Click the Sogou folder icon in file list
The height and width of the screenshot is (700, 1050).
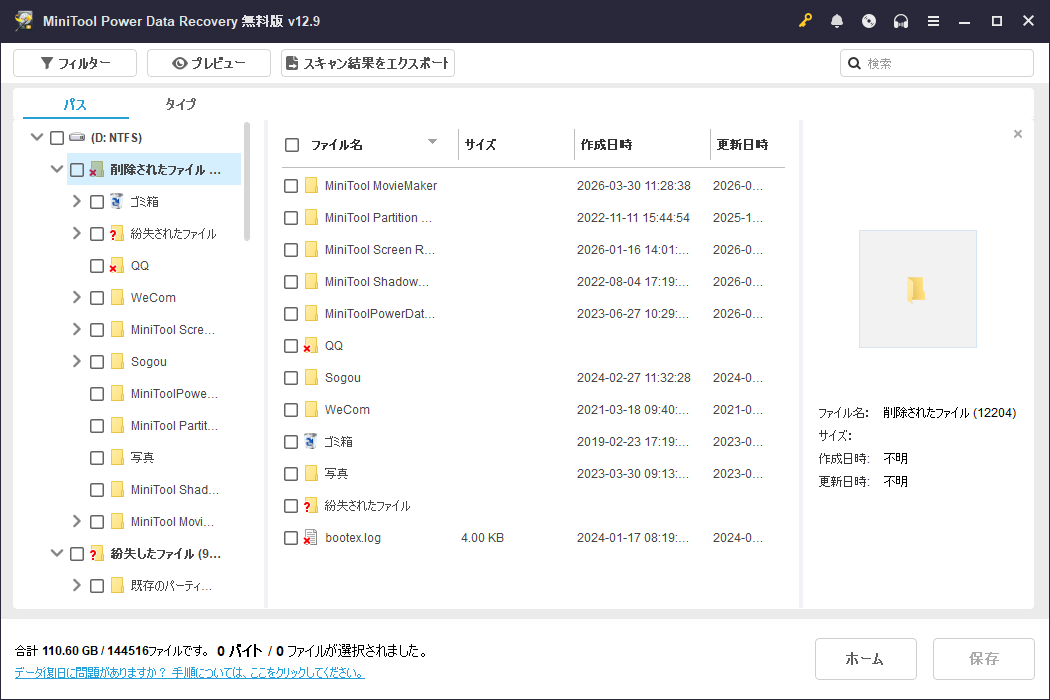[x=311, y=377]
